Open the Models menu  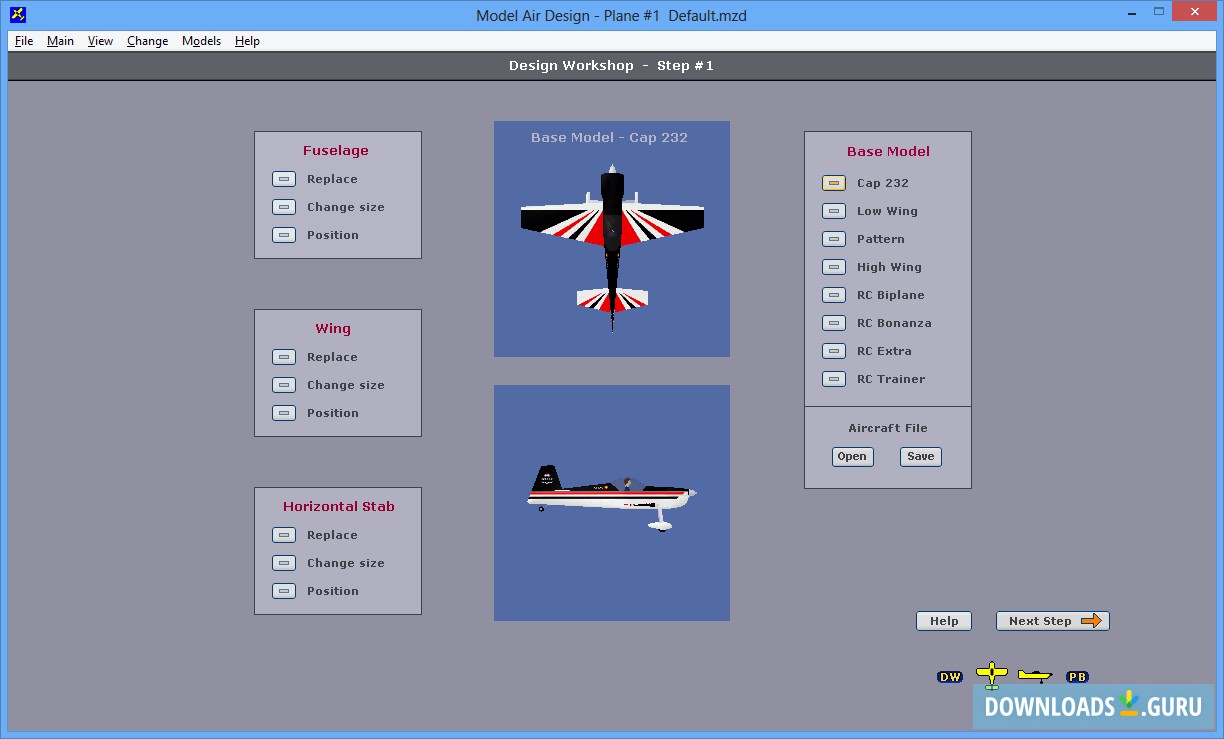201,41
